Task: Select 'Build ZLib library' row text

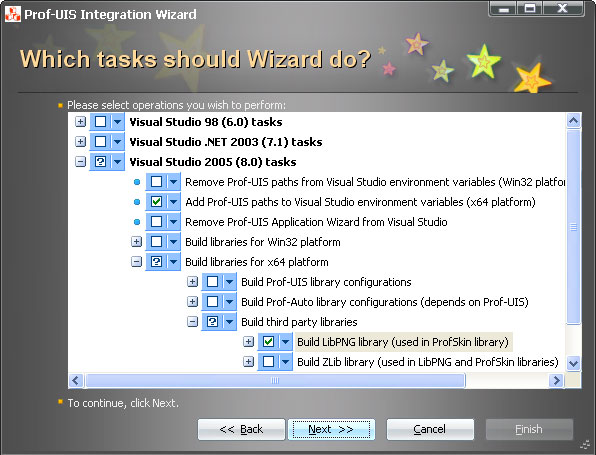Action: click(428, 362)
